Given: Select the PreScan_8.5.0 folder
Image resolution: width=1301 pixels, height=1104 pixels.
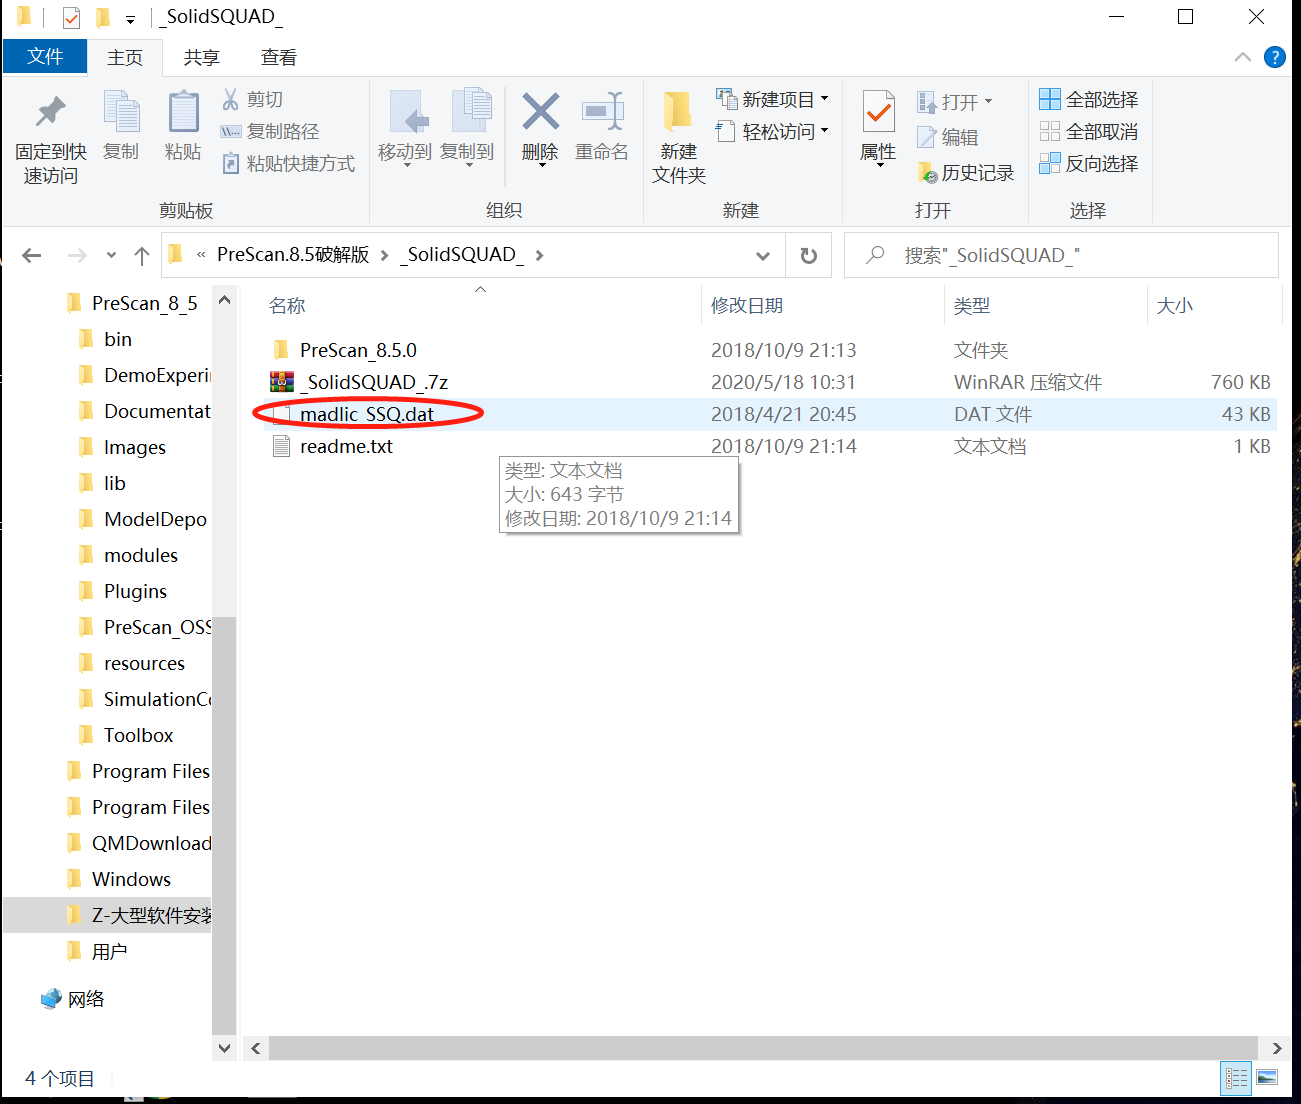Looking at the screenshot, I should (358, 350).
